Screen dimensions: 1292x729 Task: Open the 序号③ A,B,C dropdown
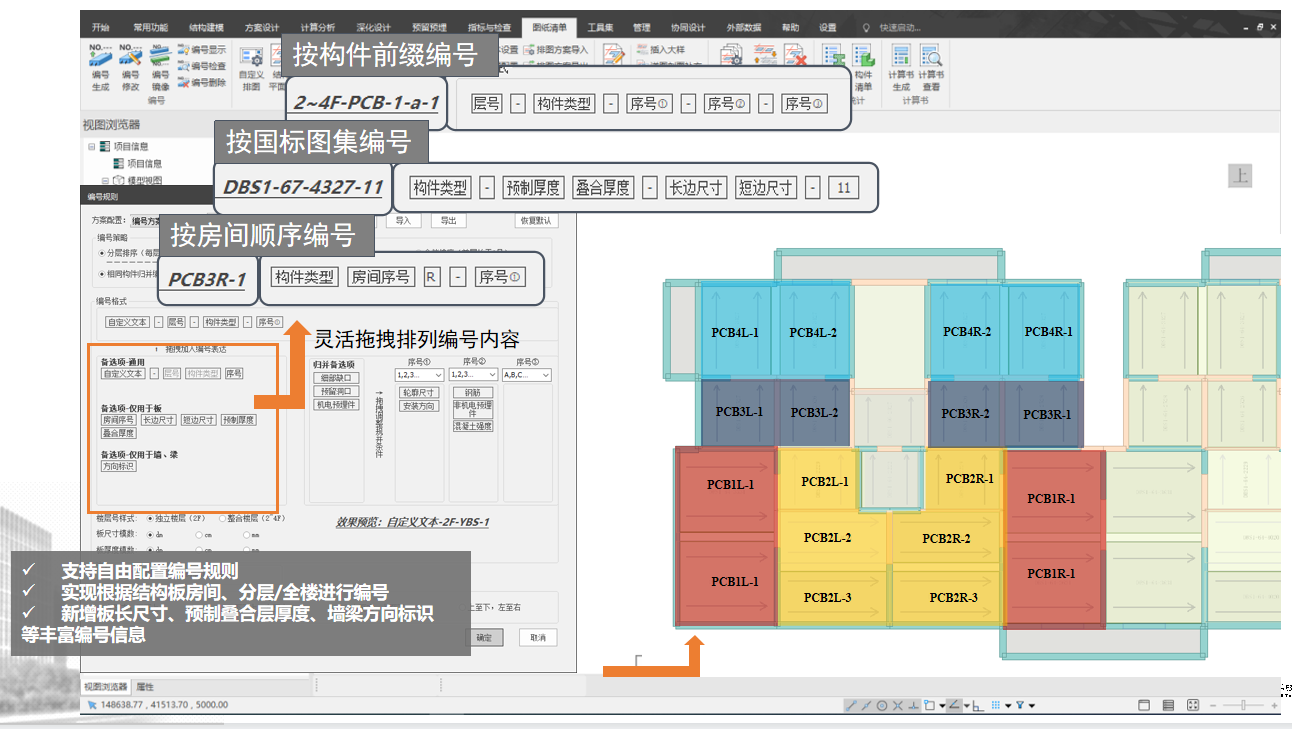(527, 375)
